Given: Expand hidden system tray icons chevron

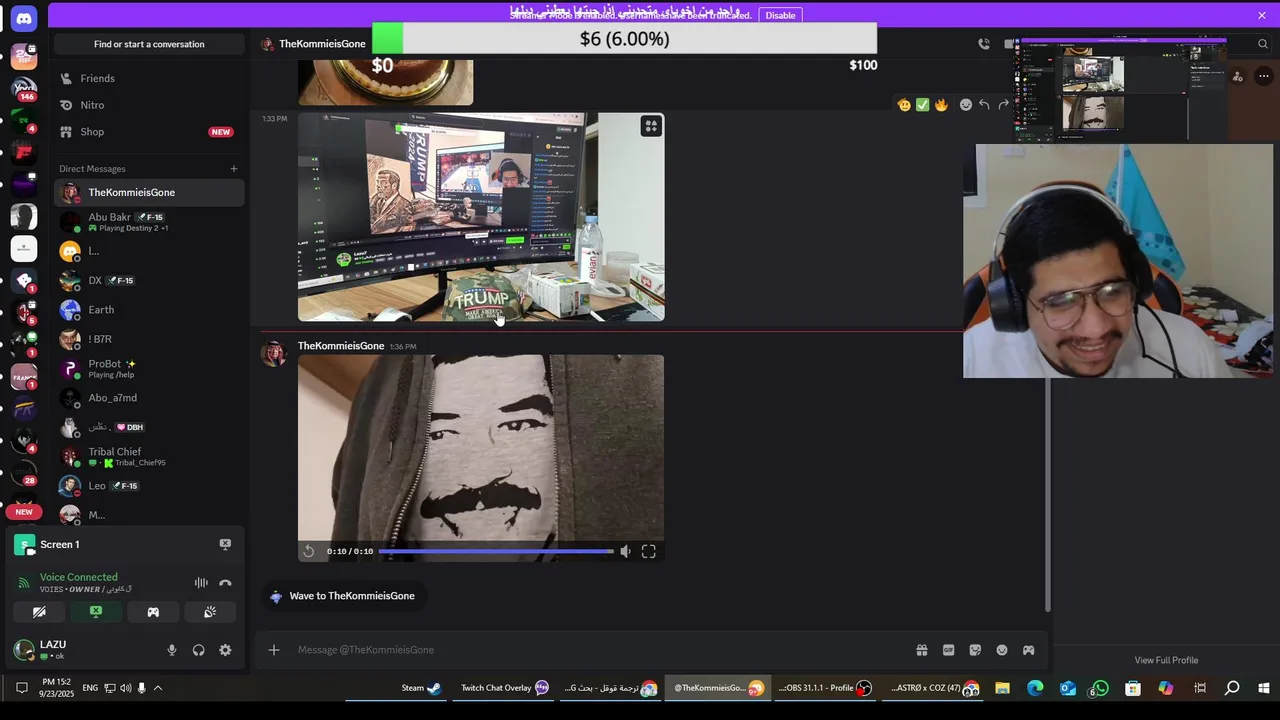Looking at the screenshot, I should click(158, 688).
